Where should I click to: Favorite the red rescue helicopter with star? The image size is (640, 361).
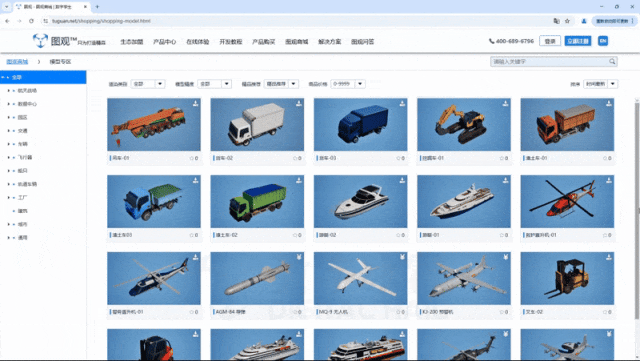point(604,235)
